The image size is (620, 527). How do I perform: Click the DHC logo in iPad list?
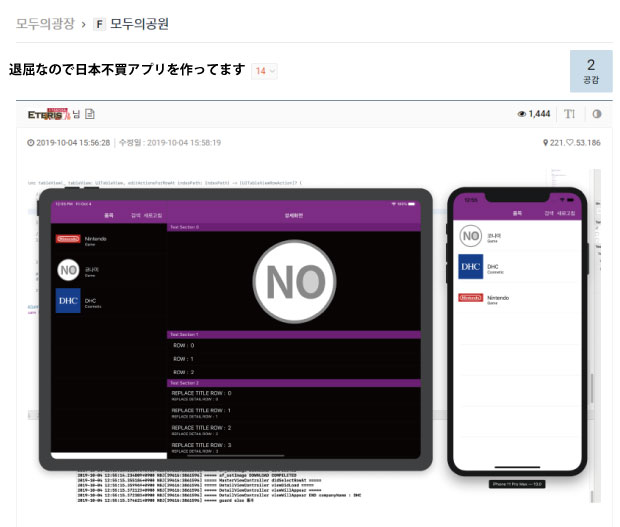[x=67, y=301]
